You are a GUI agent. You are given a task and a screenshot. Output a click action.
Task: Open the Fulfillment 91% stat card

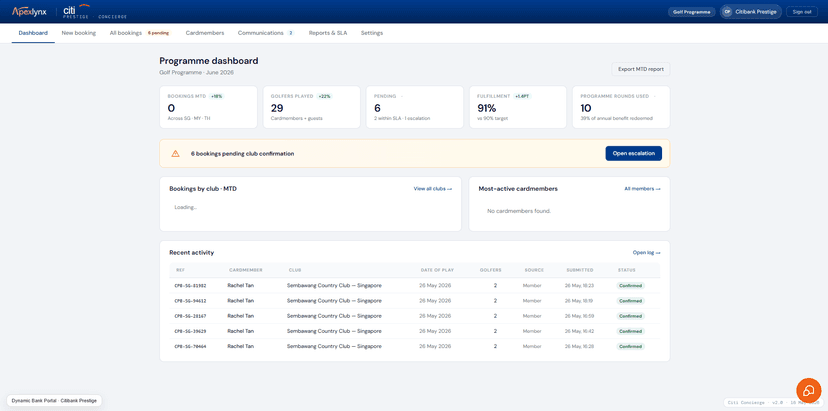(518, 107)
